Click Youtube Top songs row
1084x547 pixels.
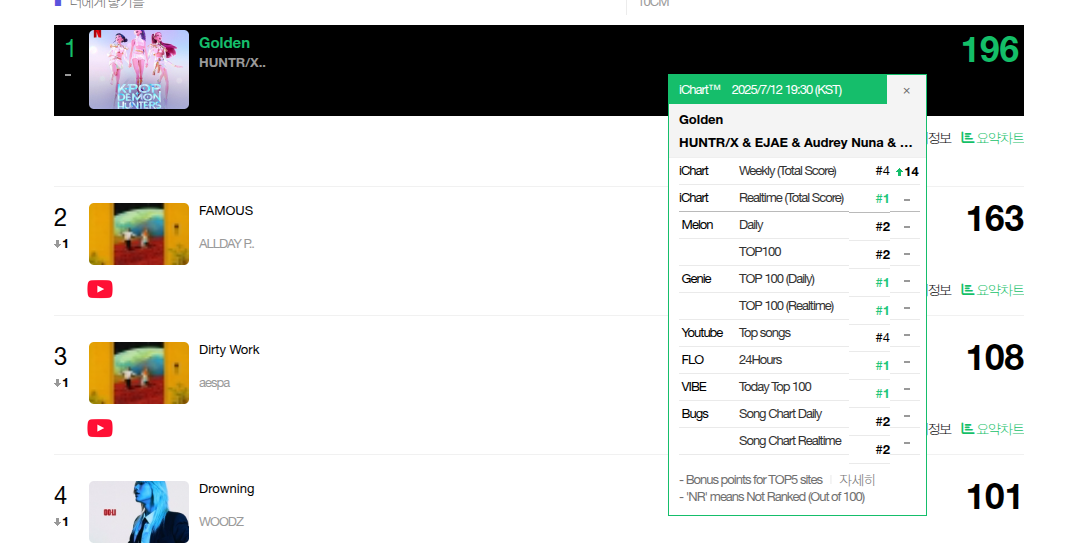click(799, 333)
